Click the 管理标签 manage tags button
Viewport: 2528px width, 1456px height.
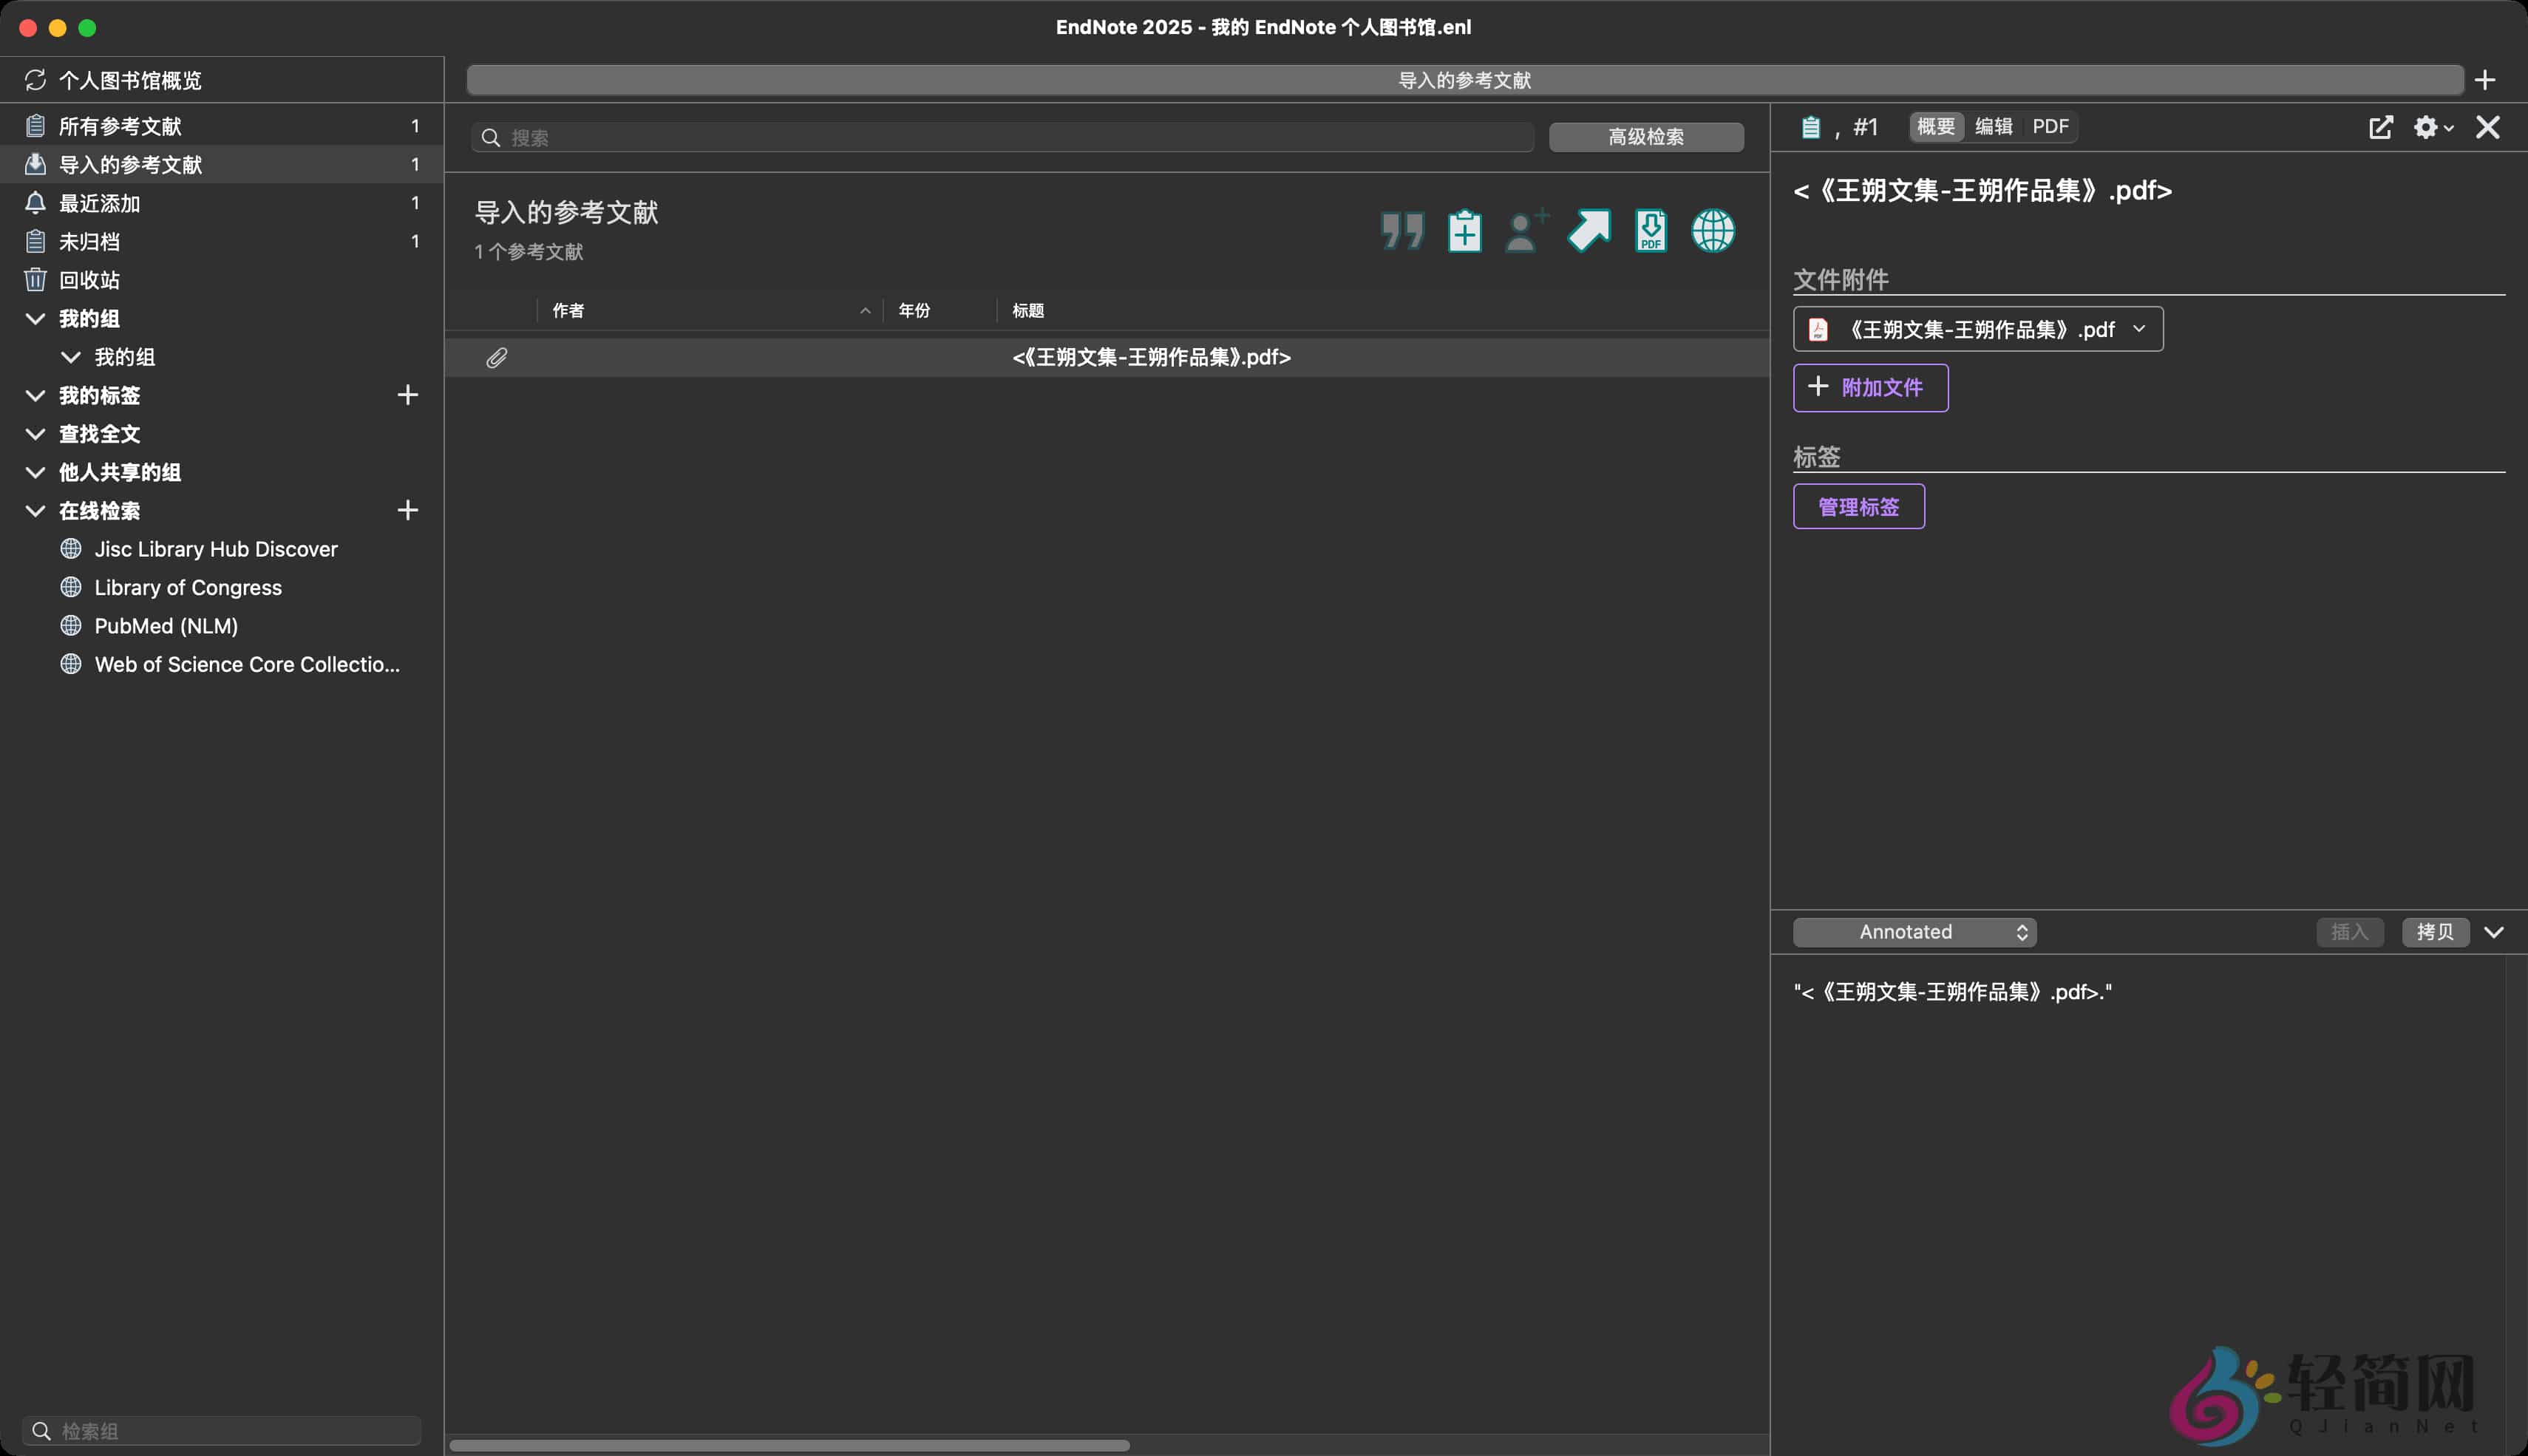(1858, 507)
